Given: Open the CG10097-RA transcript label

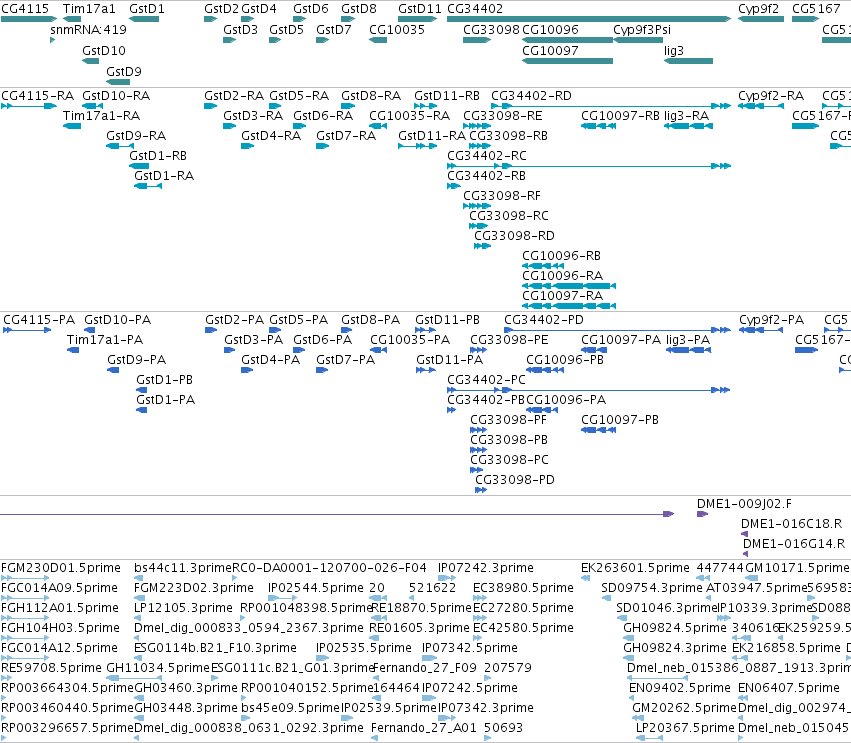Looking at the screenshot, I should (562, 296).
